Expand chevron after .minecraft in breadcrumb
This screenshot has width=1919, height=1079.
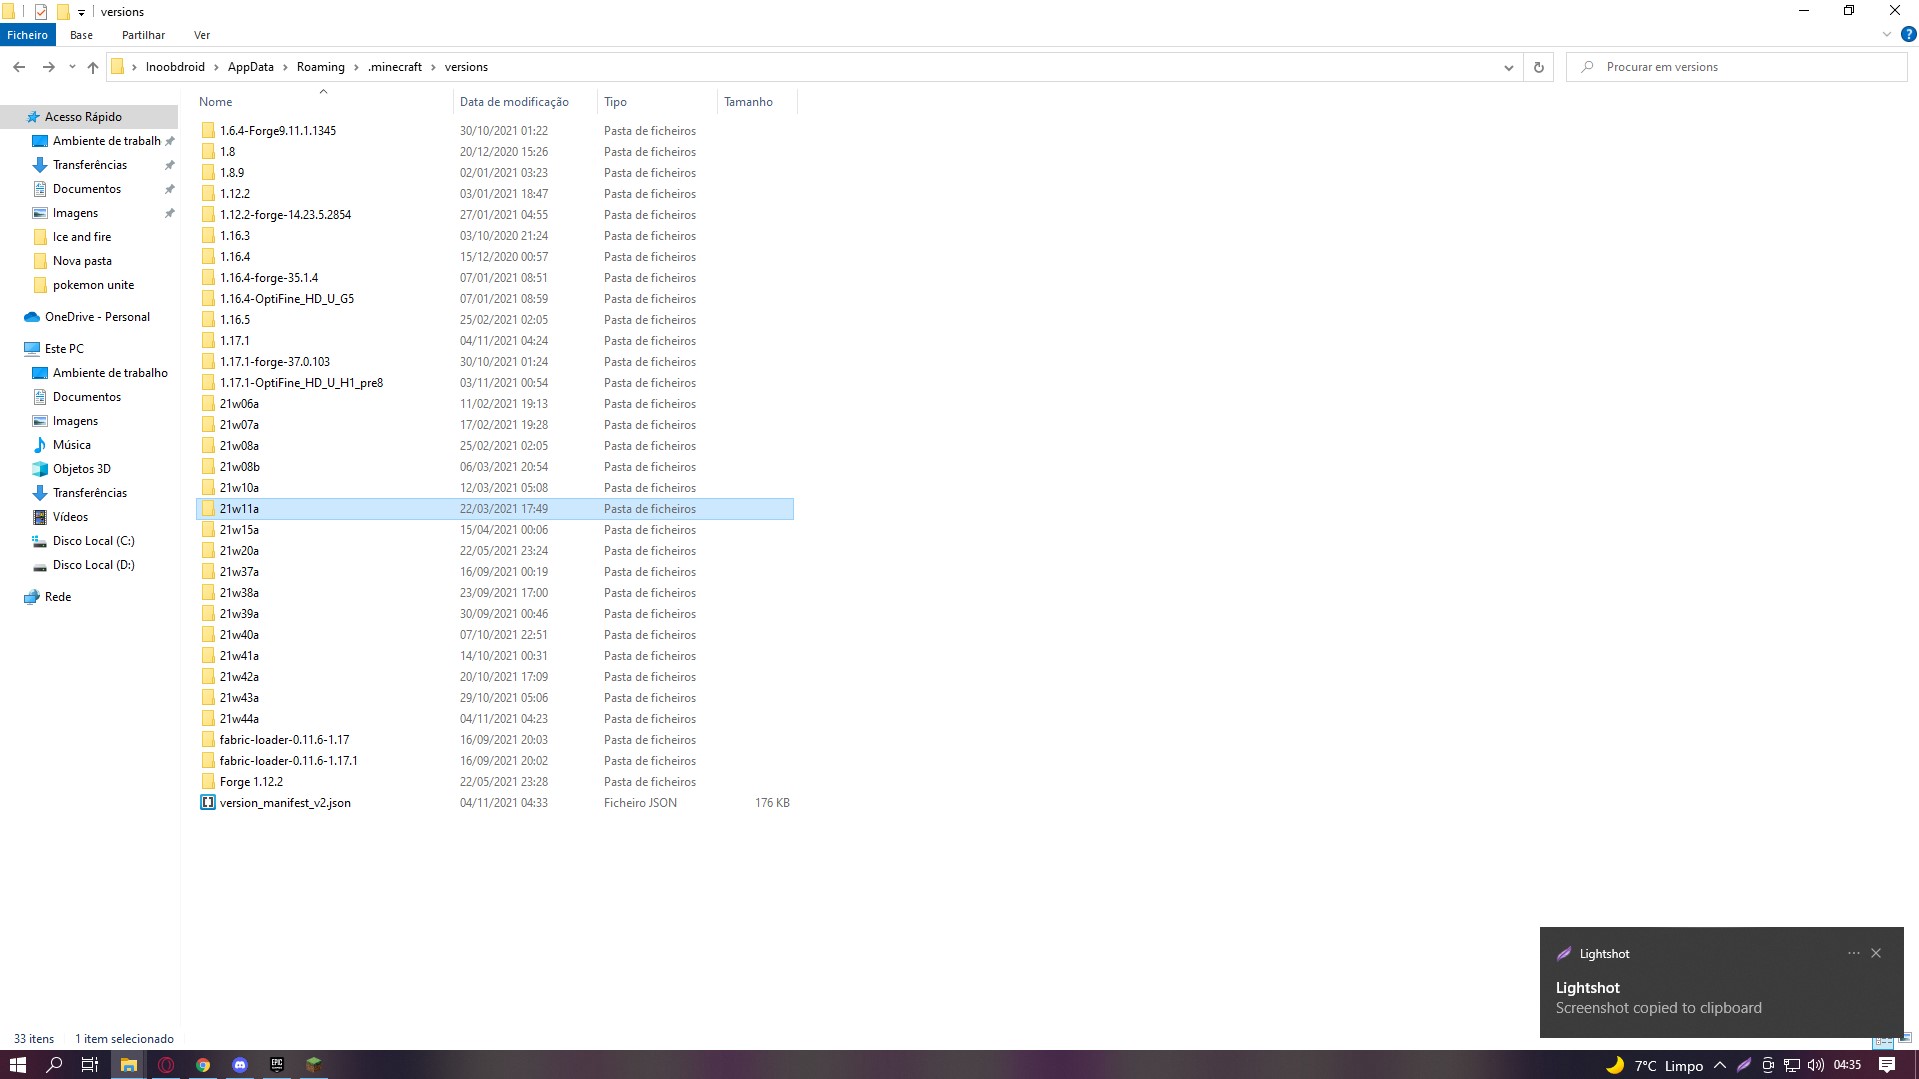pos(434,67)
